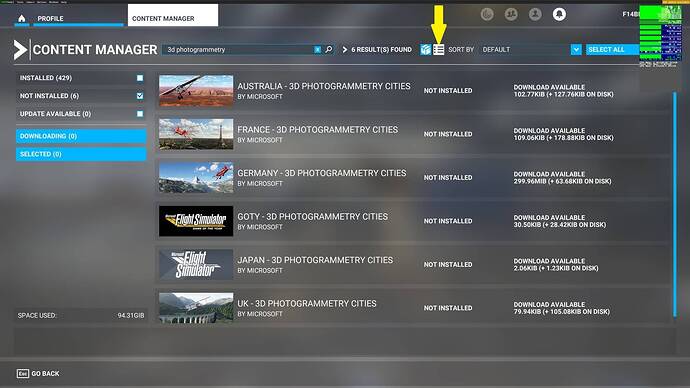Click Not Installed status of Japan

(448, 264)
